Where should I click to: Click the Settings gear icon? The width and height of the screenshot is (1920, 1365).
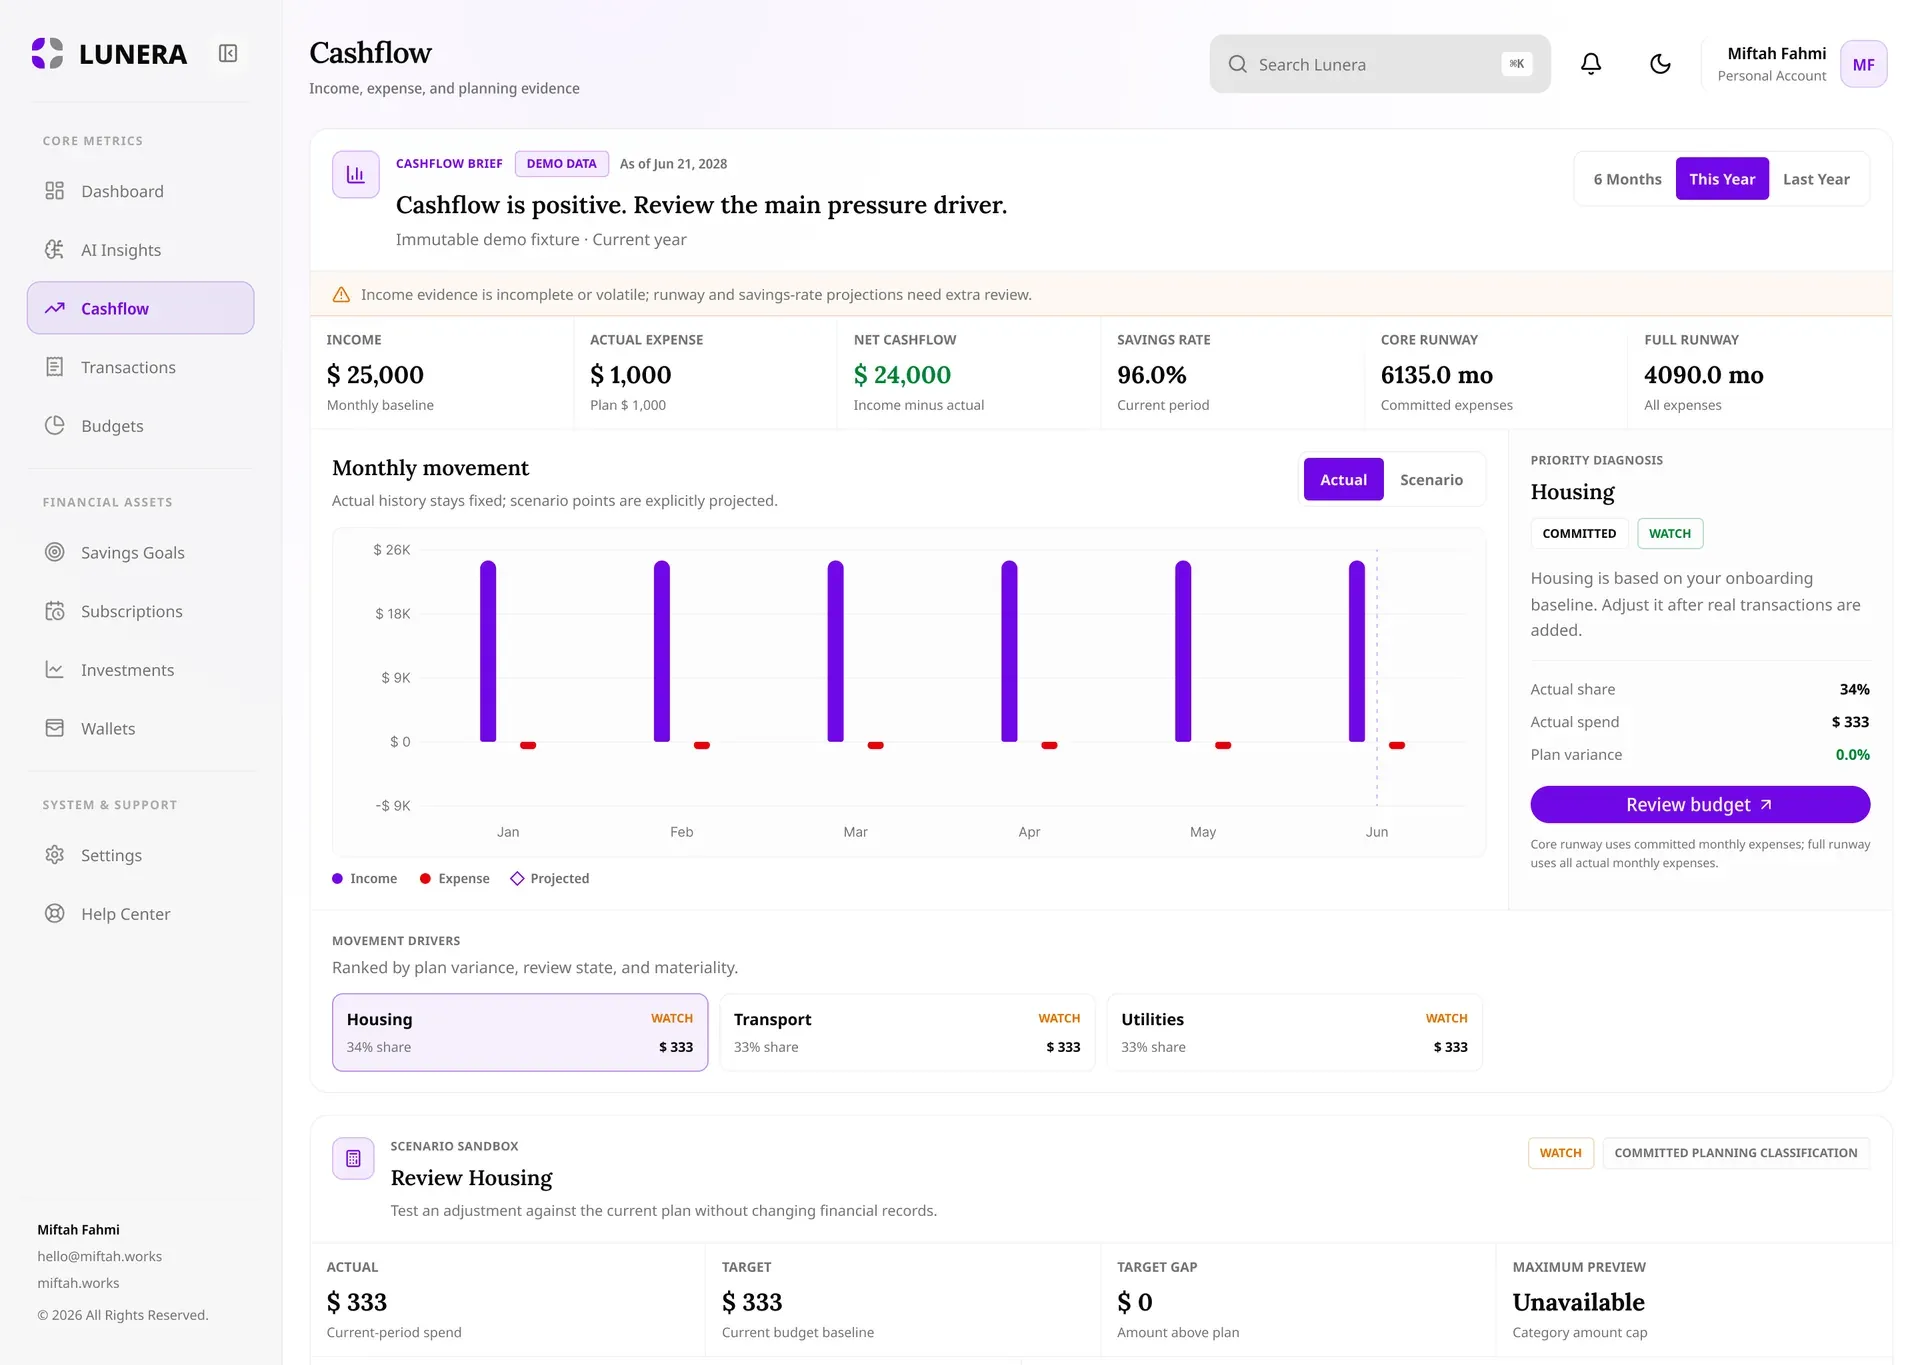(x=55, y=855)
